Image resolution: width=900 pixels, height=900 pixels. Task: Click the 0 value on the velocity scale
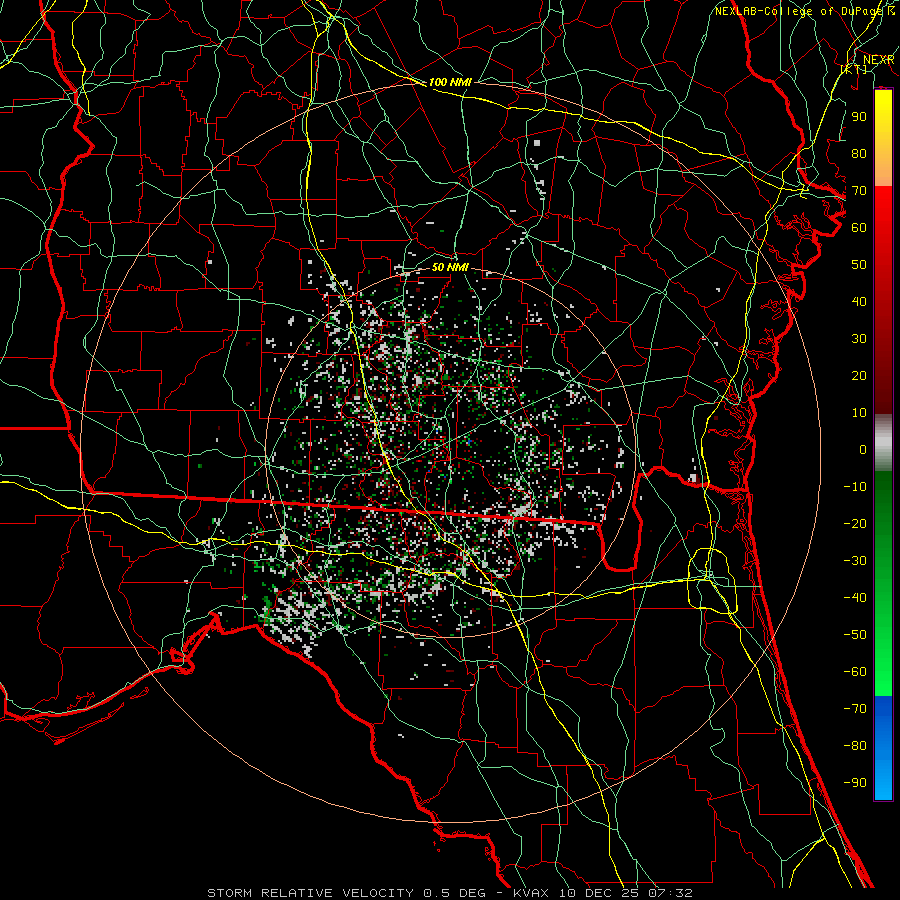pos(863,449)
